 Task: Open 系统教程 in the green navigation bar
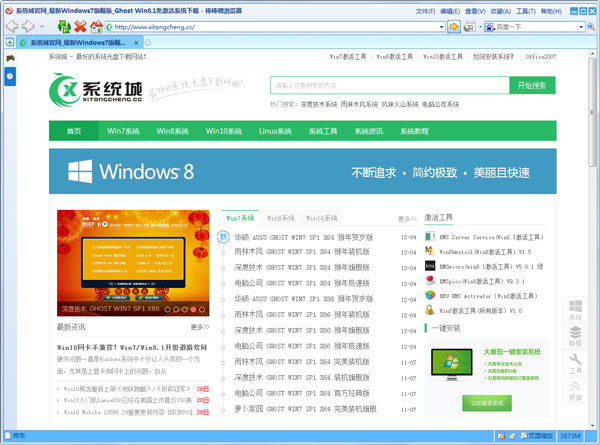[x=414, y=131]
